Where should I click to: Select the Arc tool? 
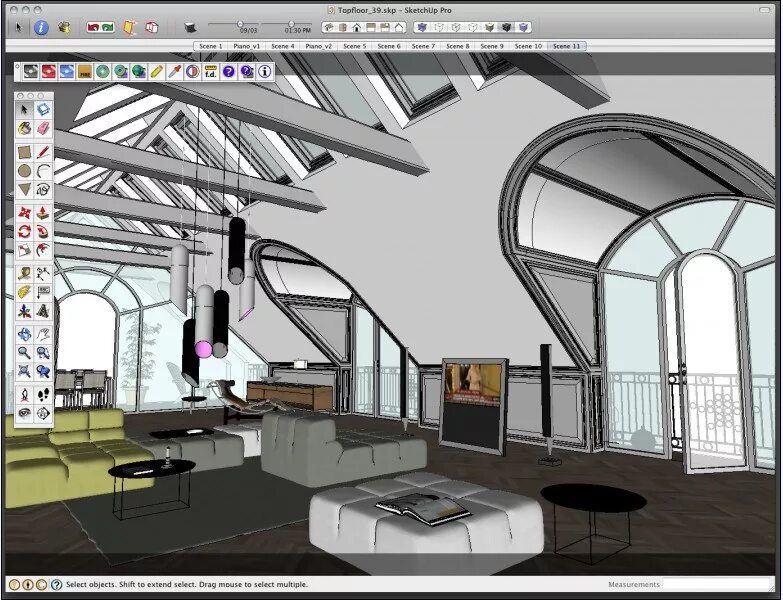pyautogui.click(x=43, y=171)
